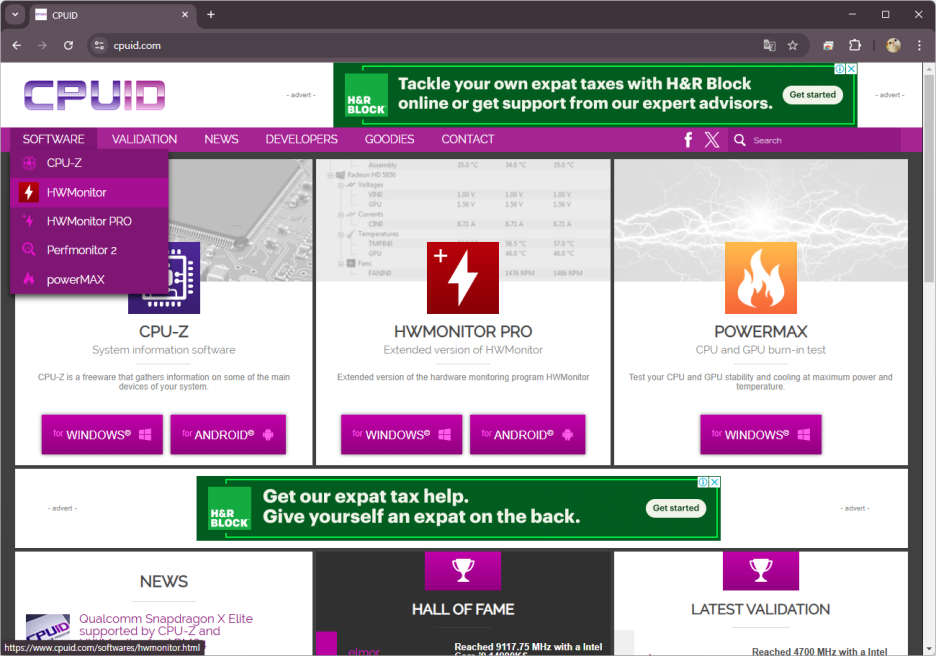Click the CPU-Z card heading

pyautogui.click(x=164, y=331)
